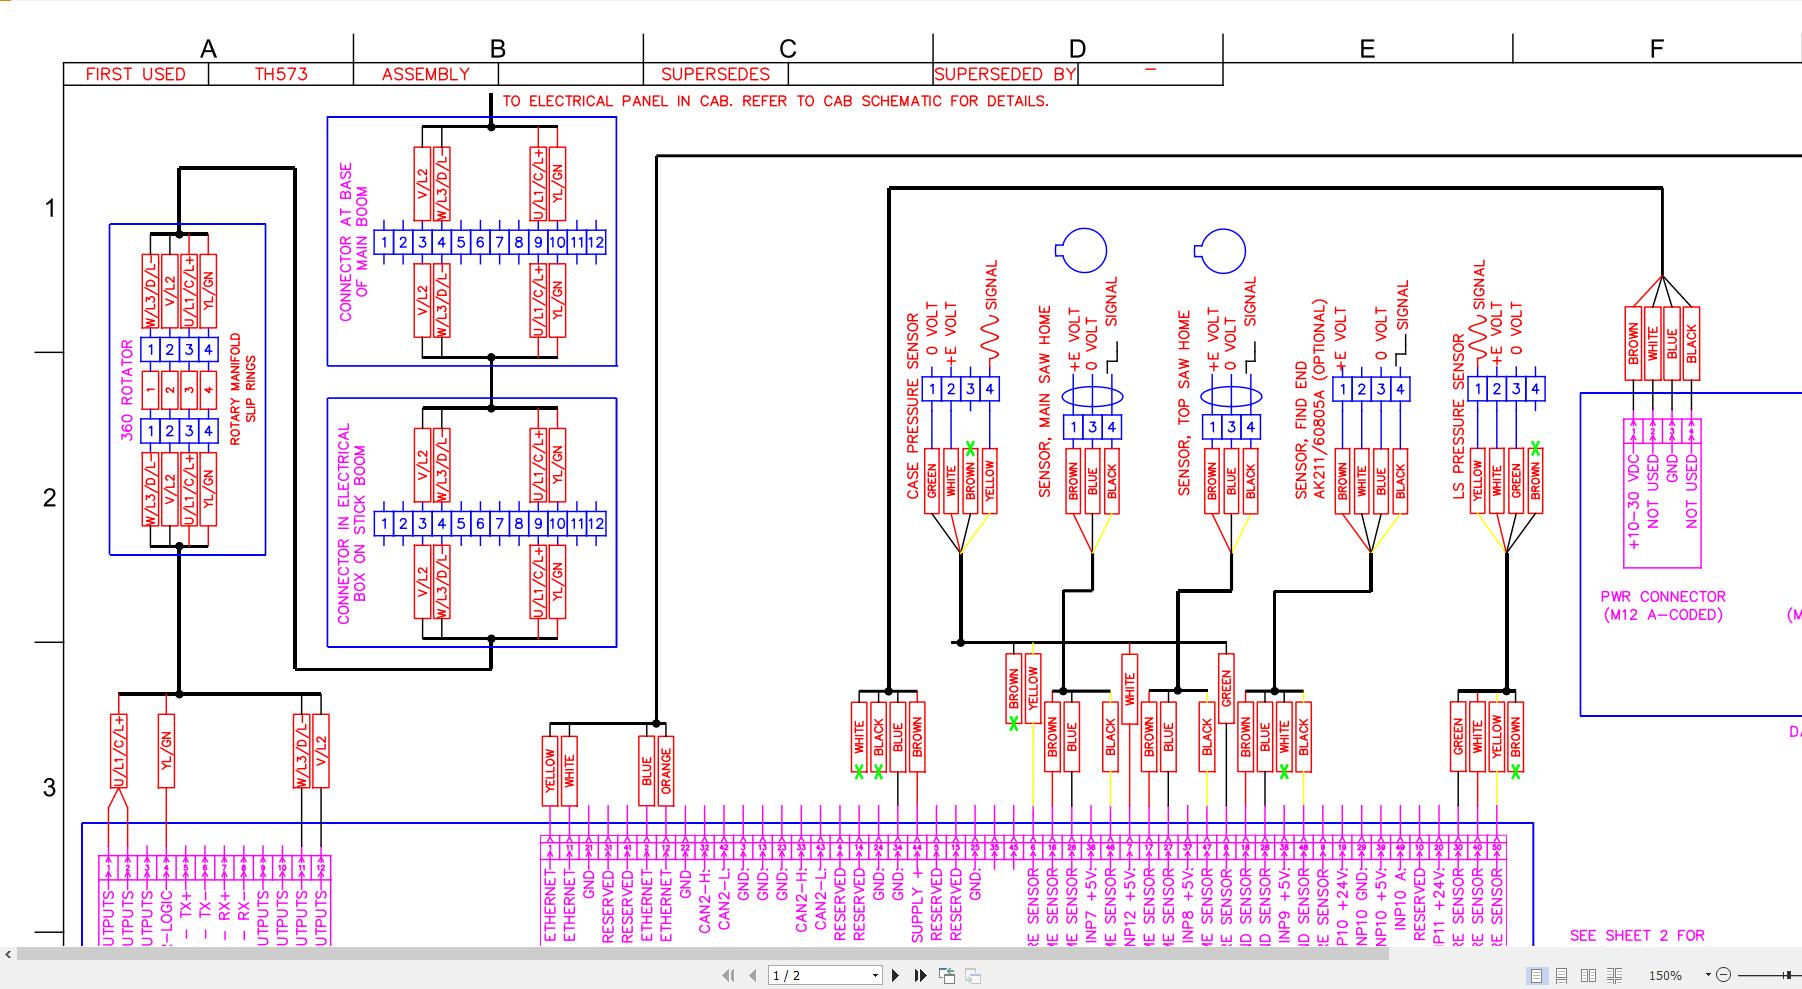Click the horizontal scrollbar thumb

703,954
